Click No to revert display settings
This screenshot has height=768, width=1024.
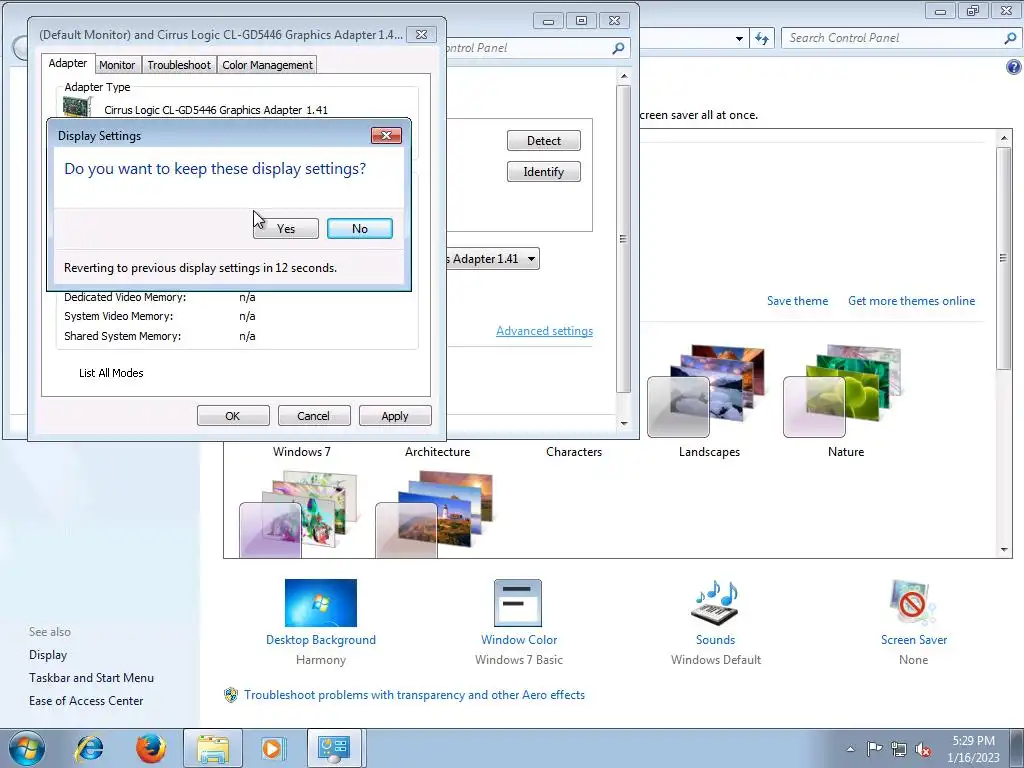[x=360, y=229]
